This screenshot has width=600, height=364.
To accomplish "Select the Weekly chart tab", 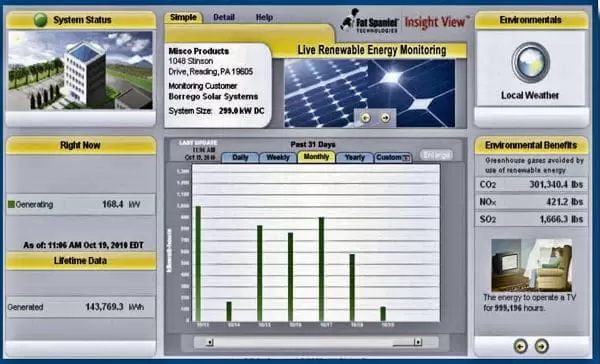I will pyautogui.click(x=278, y=157).
